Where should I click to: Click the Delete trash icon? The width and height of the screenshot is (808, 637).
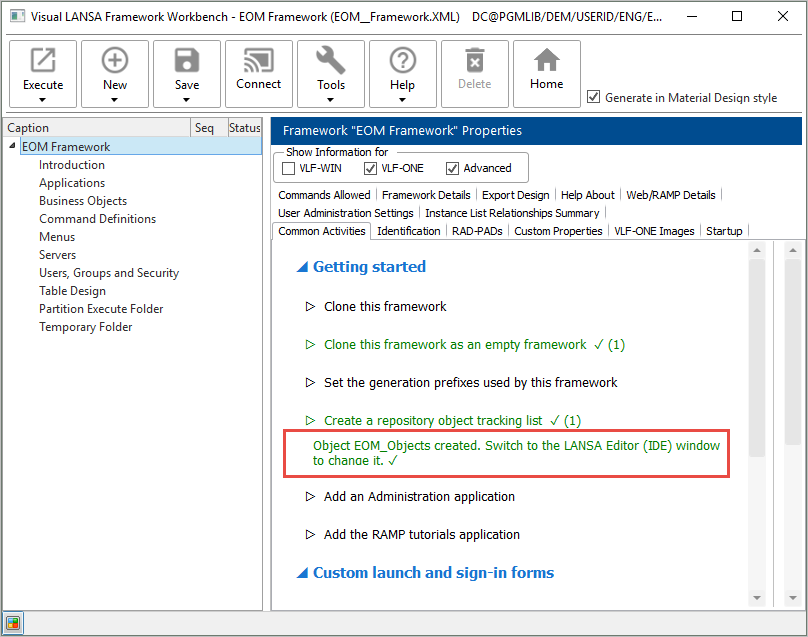[475, 60]
